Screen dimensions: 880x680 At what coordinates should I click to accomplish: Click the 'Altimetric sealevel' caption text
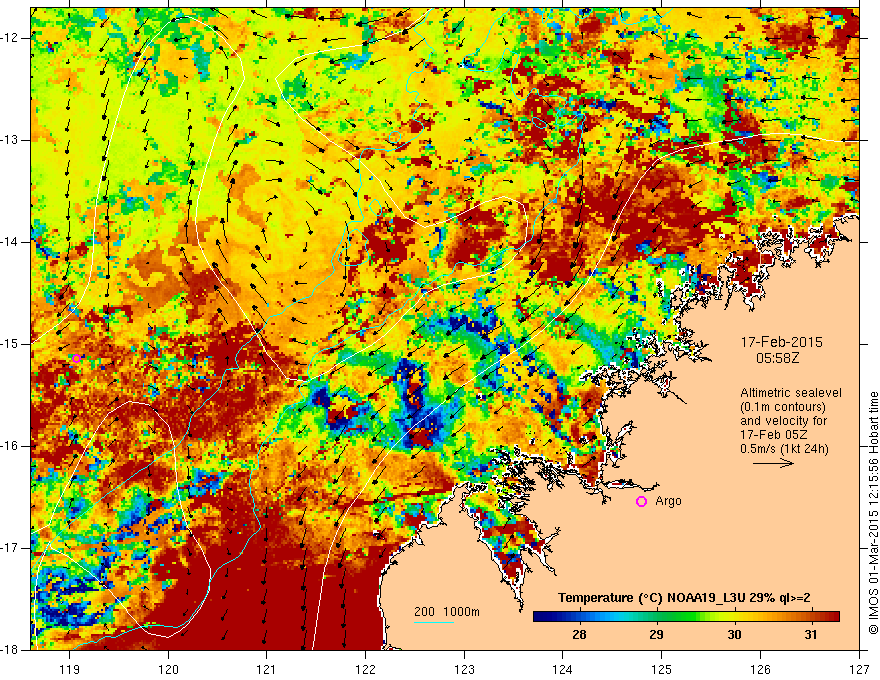791,393
